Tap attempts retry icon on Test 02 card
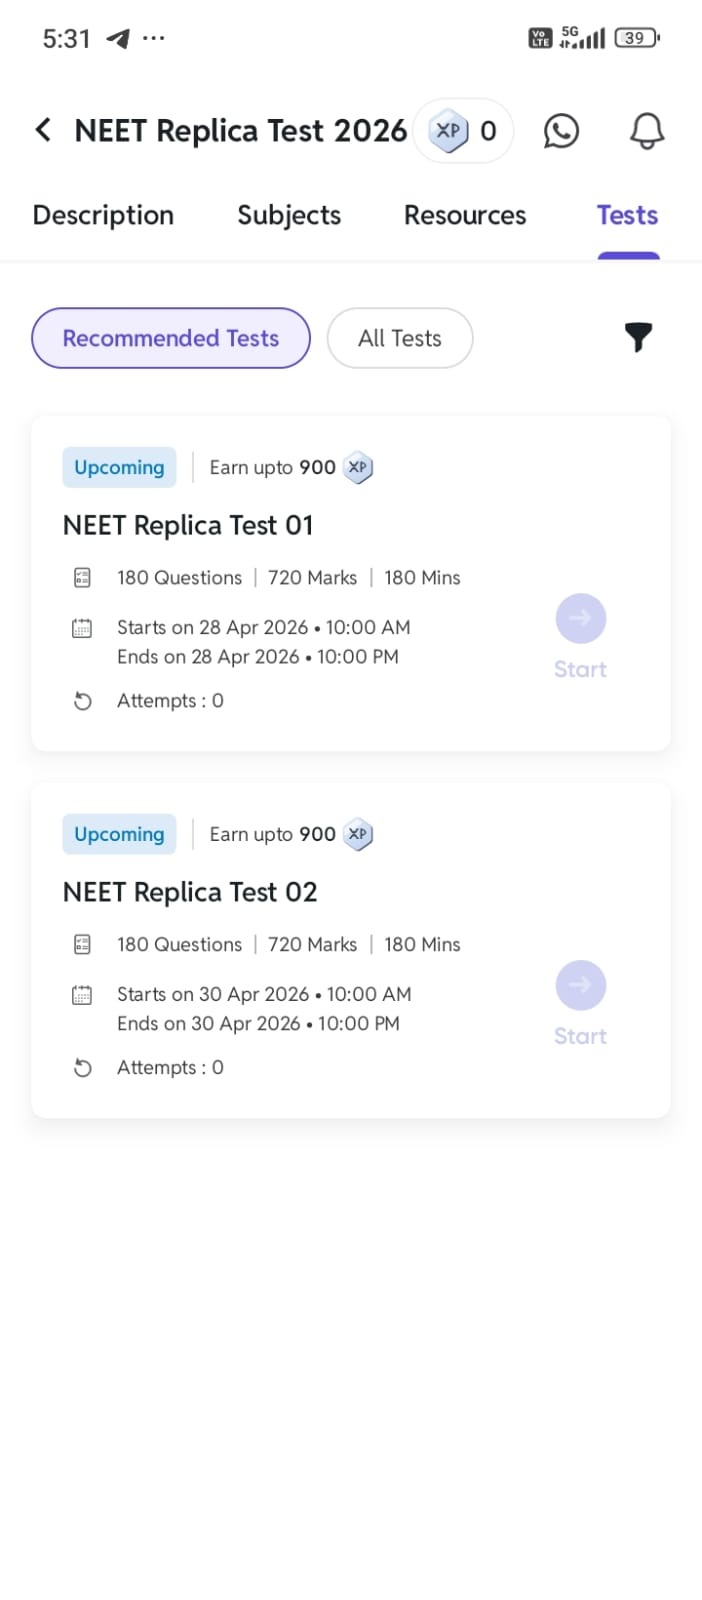 (83, 1068)
